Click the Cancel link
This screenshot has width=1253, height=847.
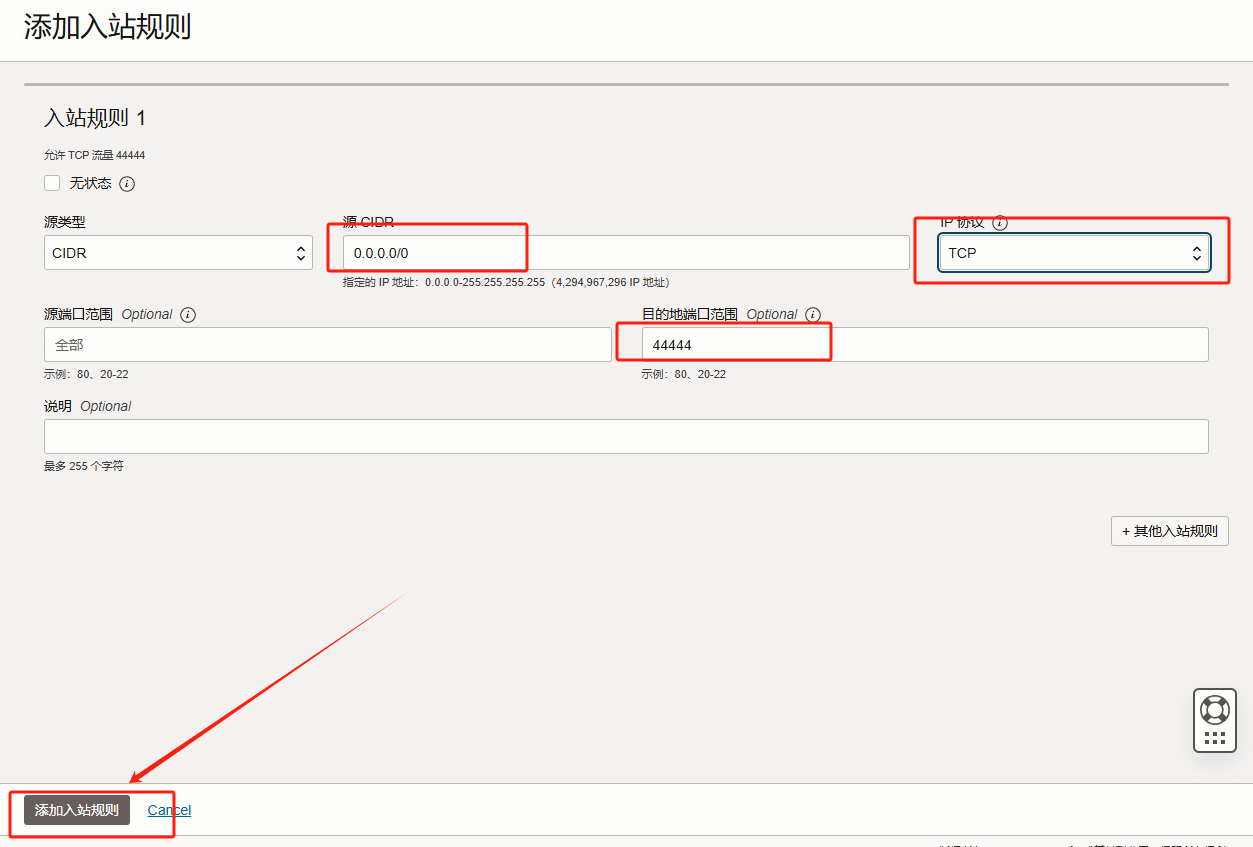[x=169, y=810]
